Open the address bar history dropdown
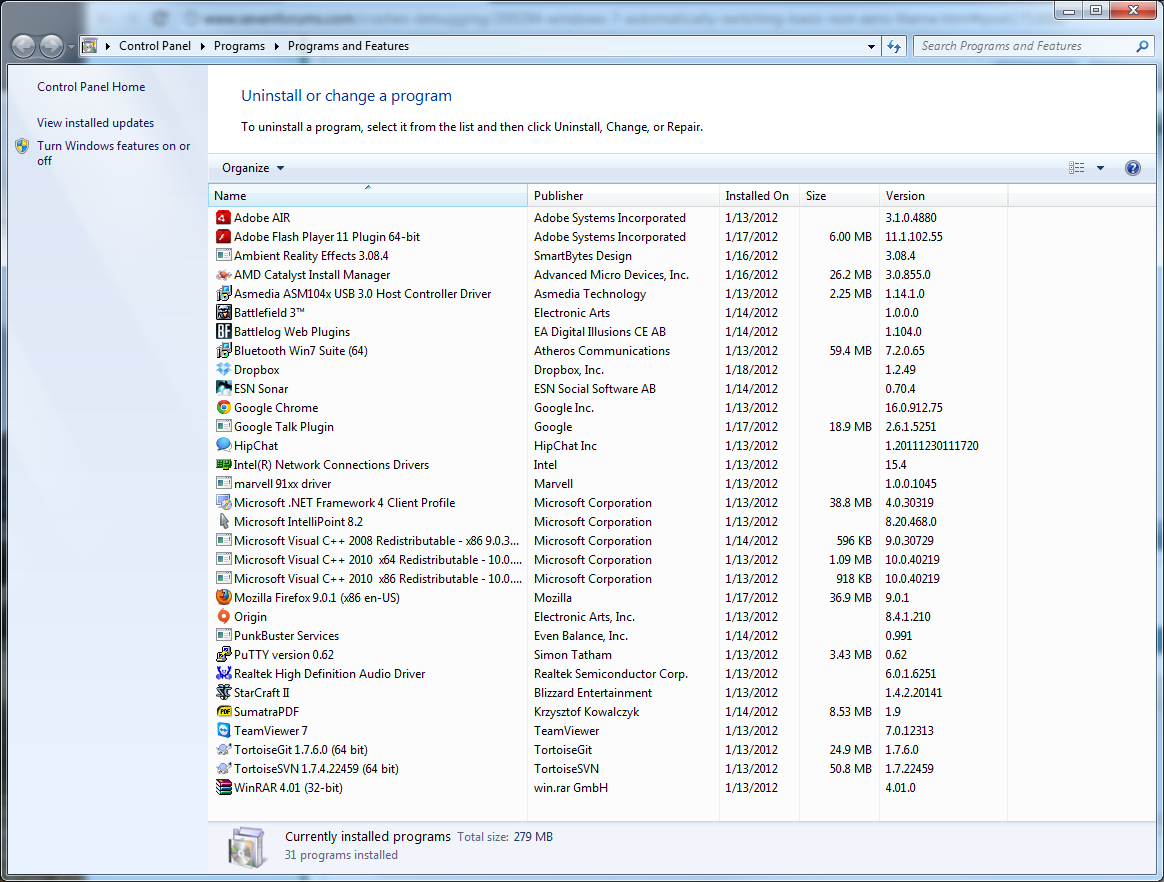This screenshot has width=1164, height=882. pyautogui.click(x=871, y=46)
